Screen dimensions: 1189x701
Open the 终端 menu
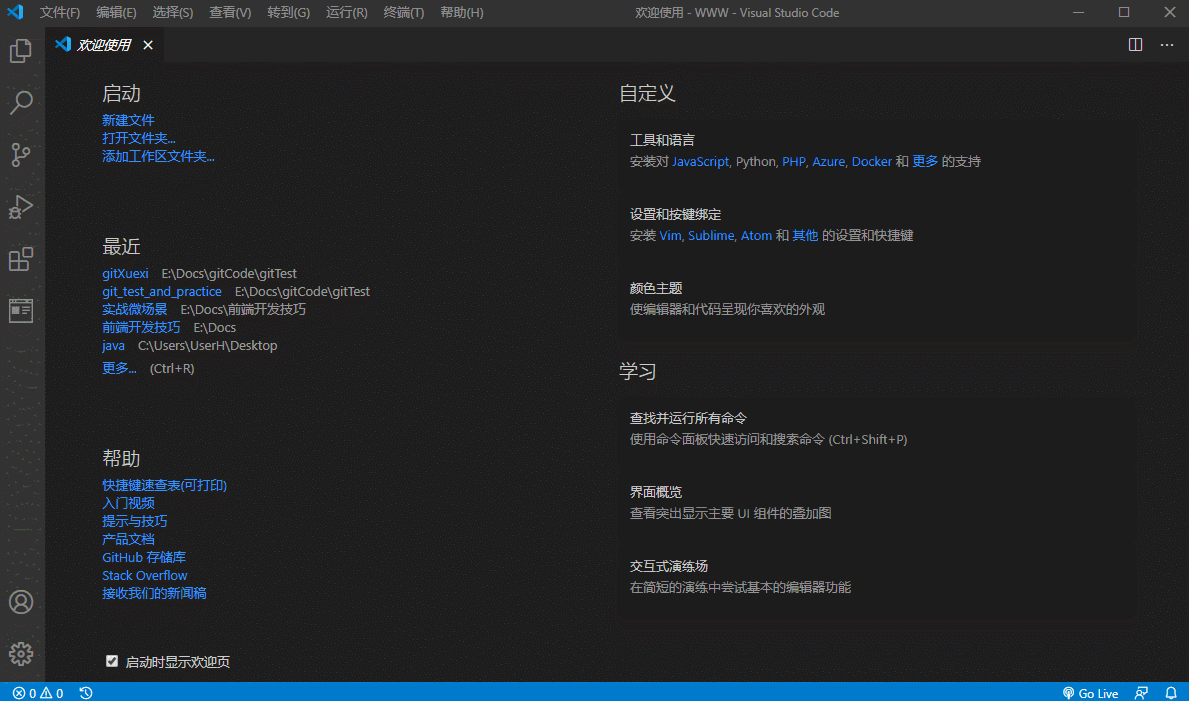point(403,13)
